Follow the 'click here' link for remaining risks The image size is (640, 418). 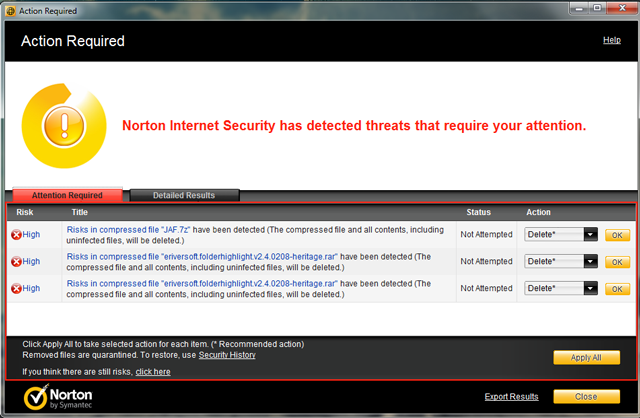coord(153,372)
